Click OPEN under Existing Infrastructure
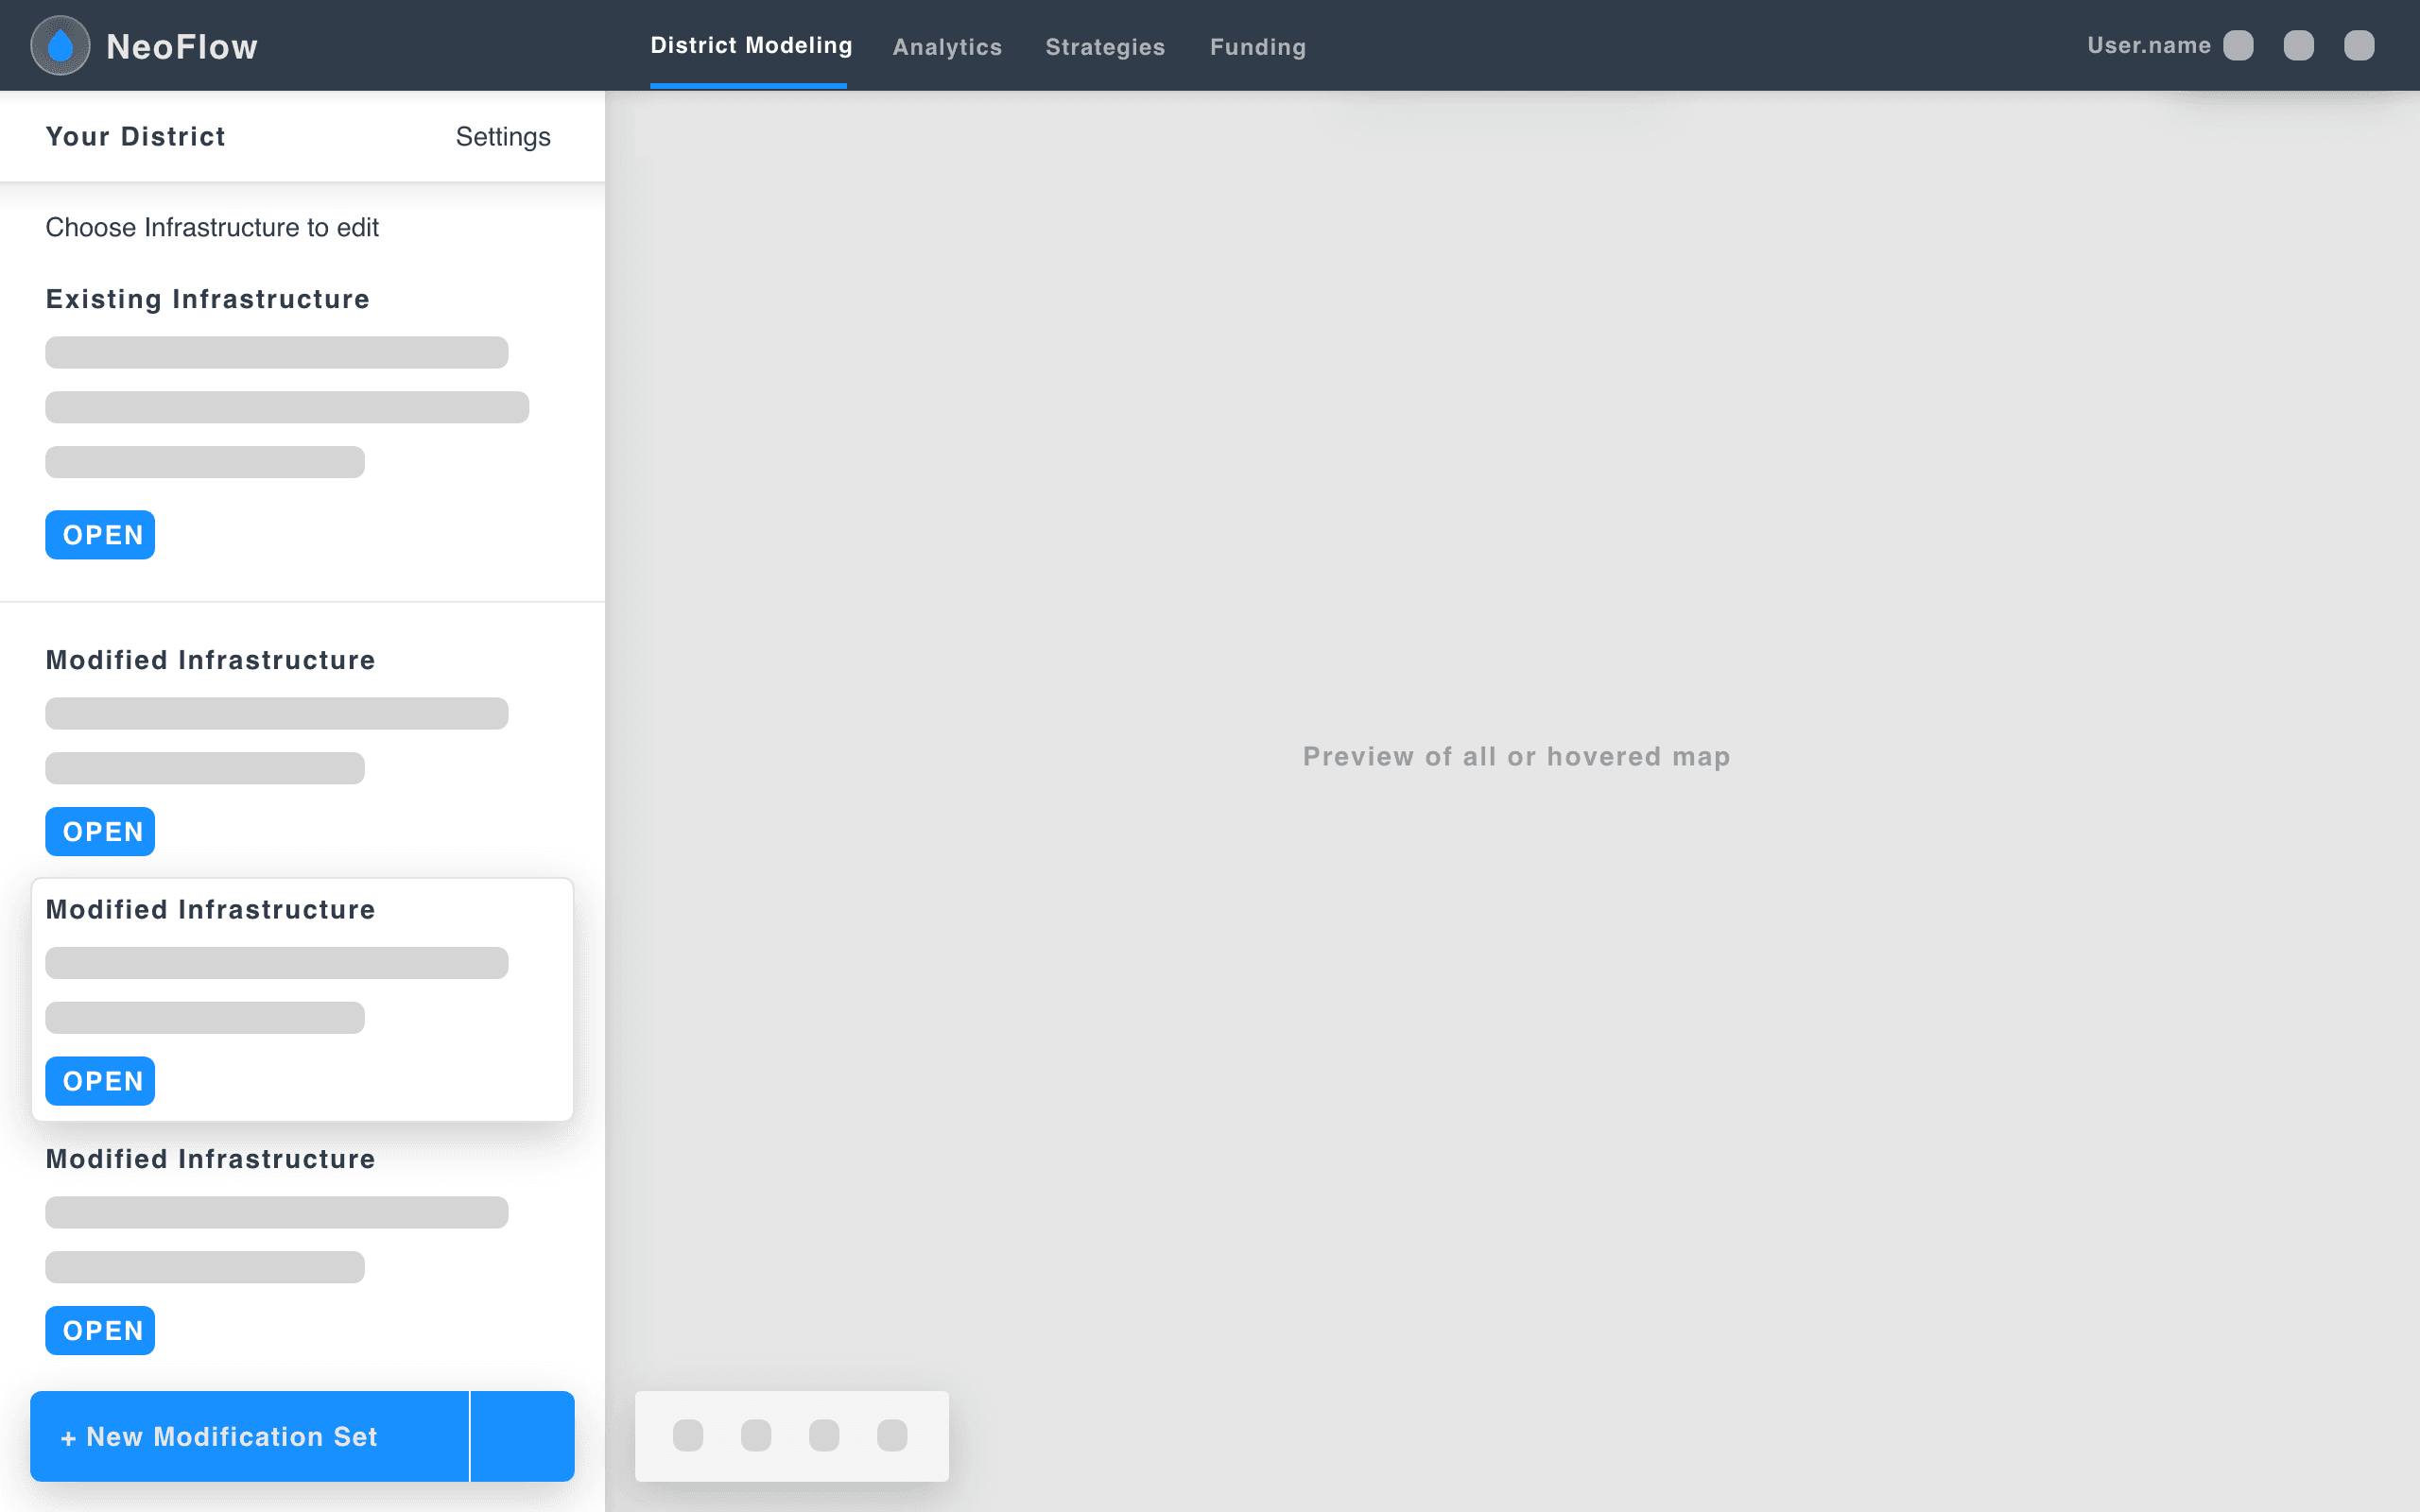This screenshot has height=1512, width=2420. [x=100, y=535]
